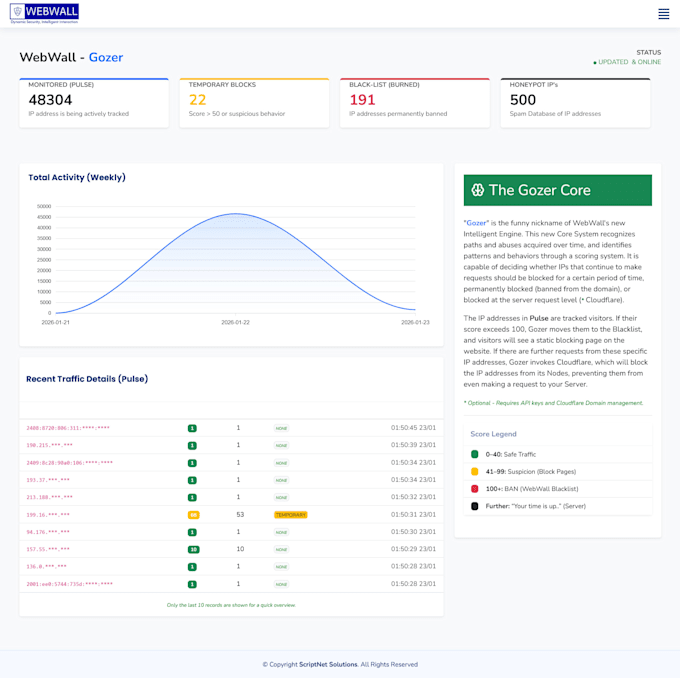The image size is (680, 678).
Task: Click the NONE badge in the 193.37 row
Action: [x=281, y=480]
